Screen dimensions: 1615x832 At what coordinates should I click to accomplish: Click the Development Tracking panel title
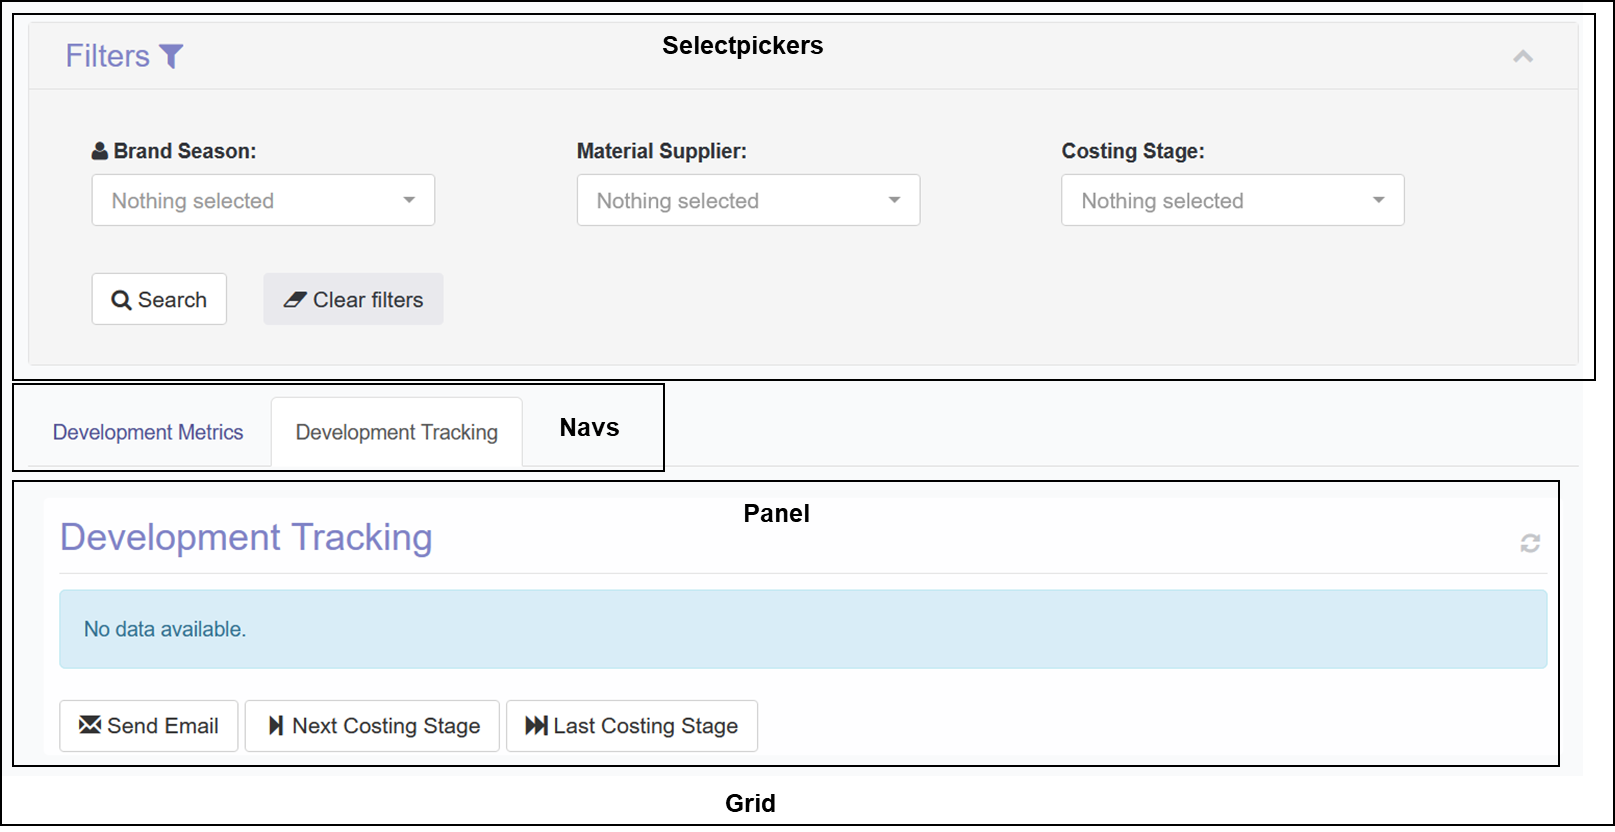[246, 537]
